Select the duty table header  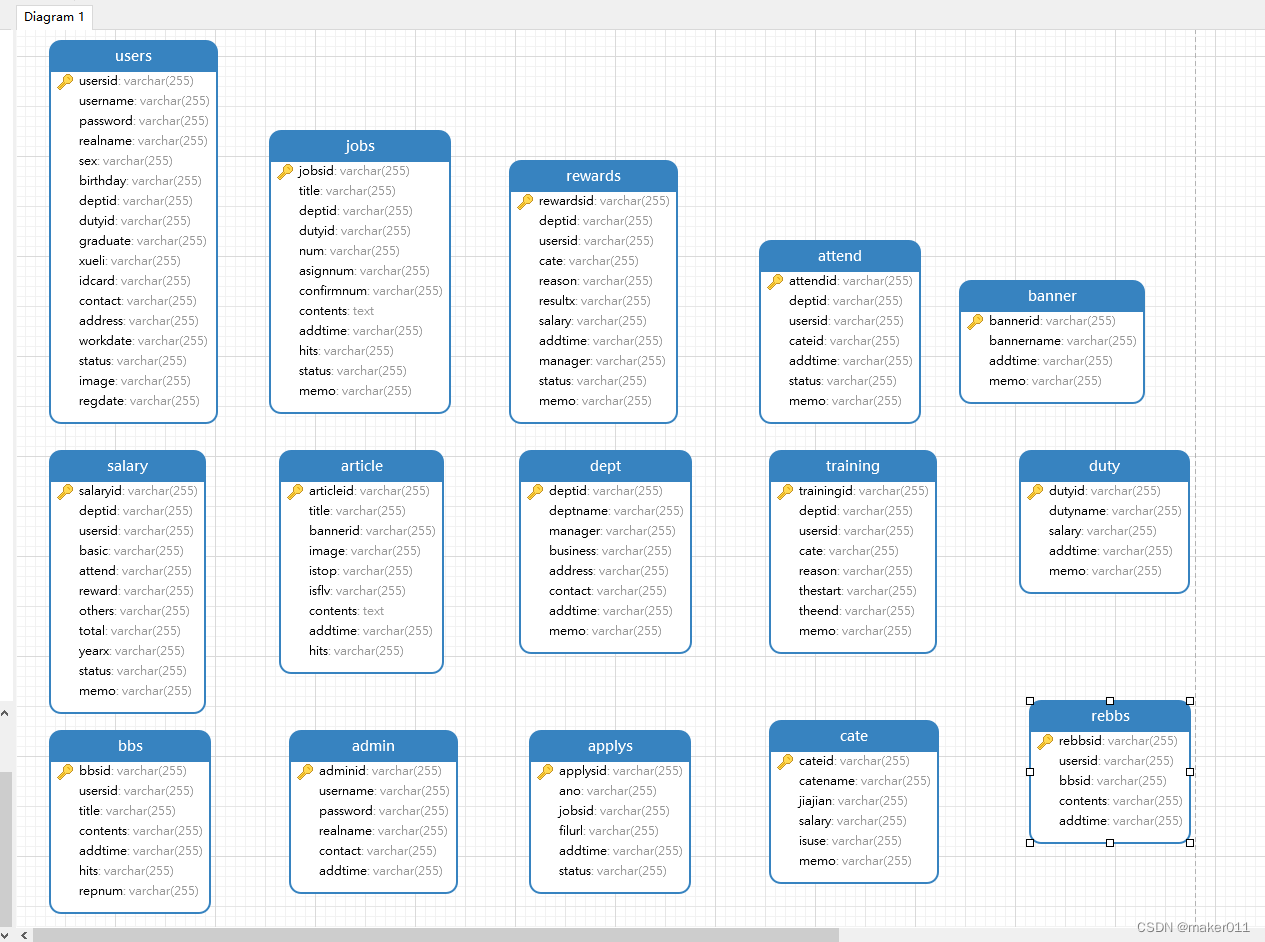pyautogui.click(x=1104, y=466)
